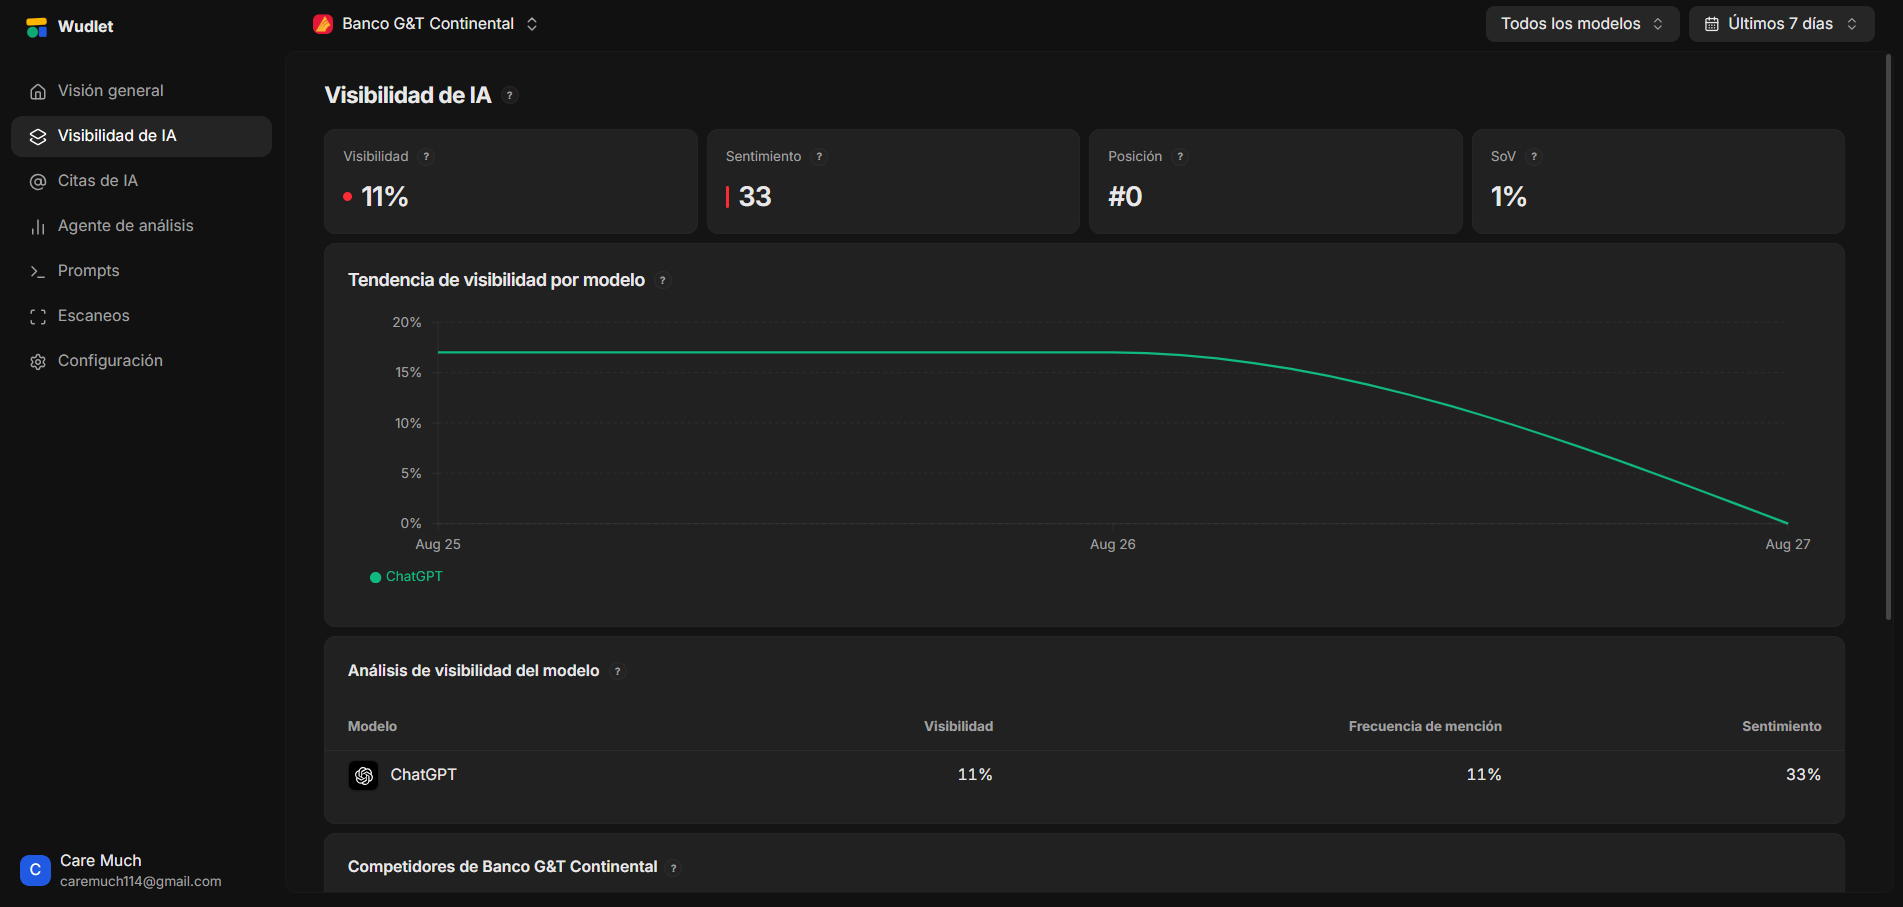Click the Visibilidad de IA layers icon
Screen dimensions: 1903x907
38,136
